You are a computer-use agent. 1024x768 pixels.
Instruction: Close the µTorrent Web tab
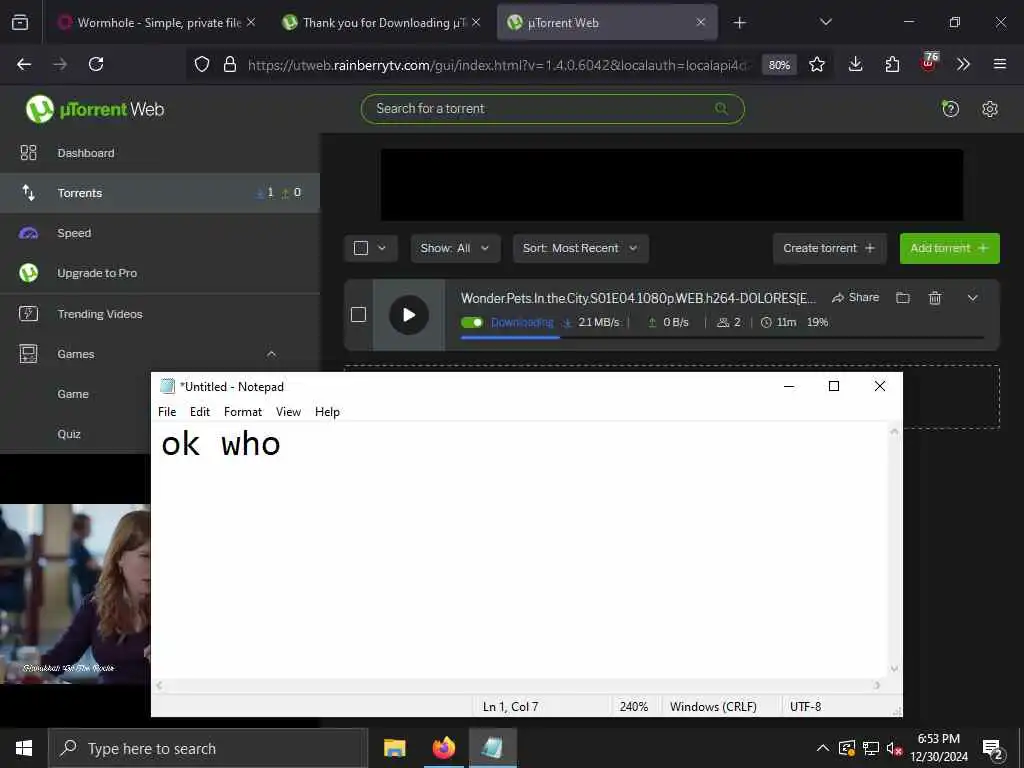point(701,22)
